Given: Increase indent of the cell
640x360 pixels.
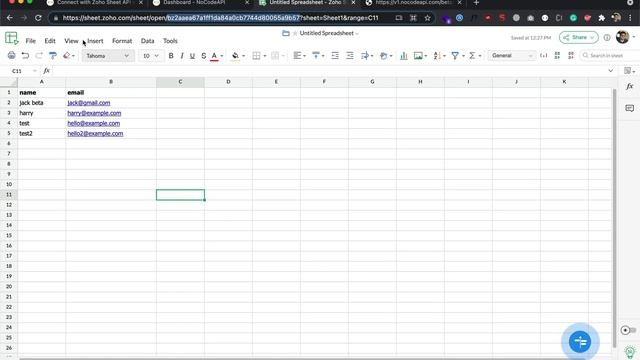Looking at the screenshot, I should [x=350, y=56].
